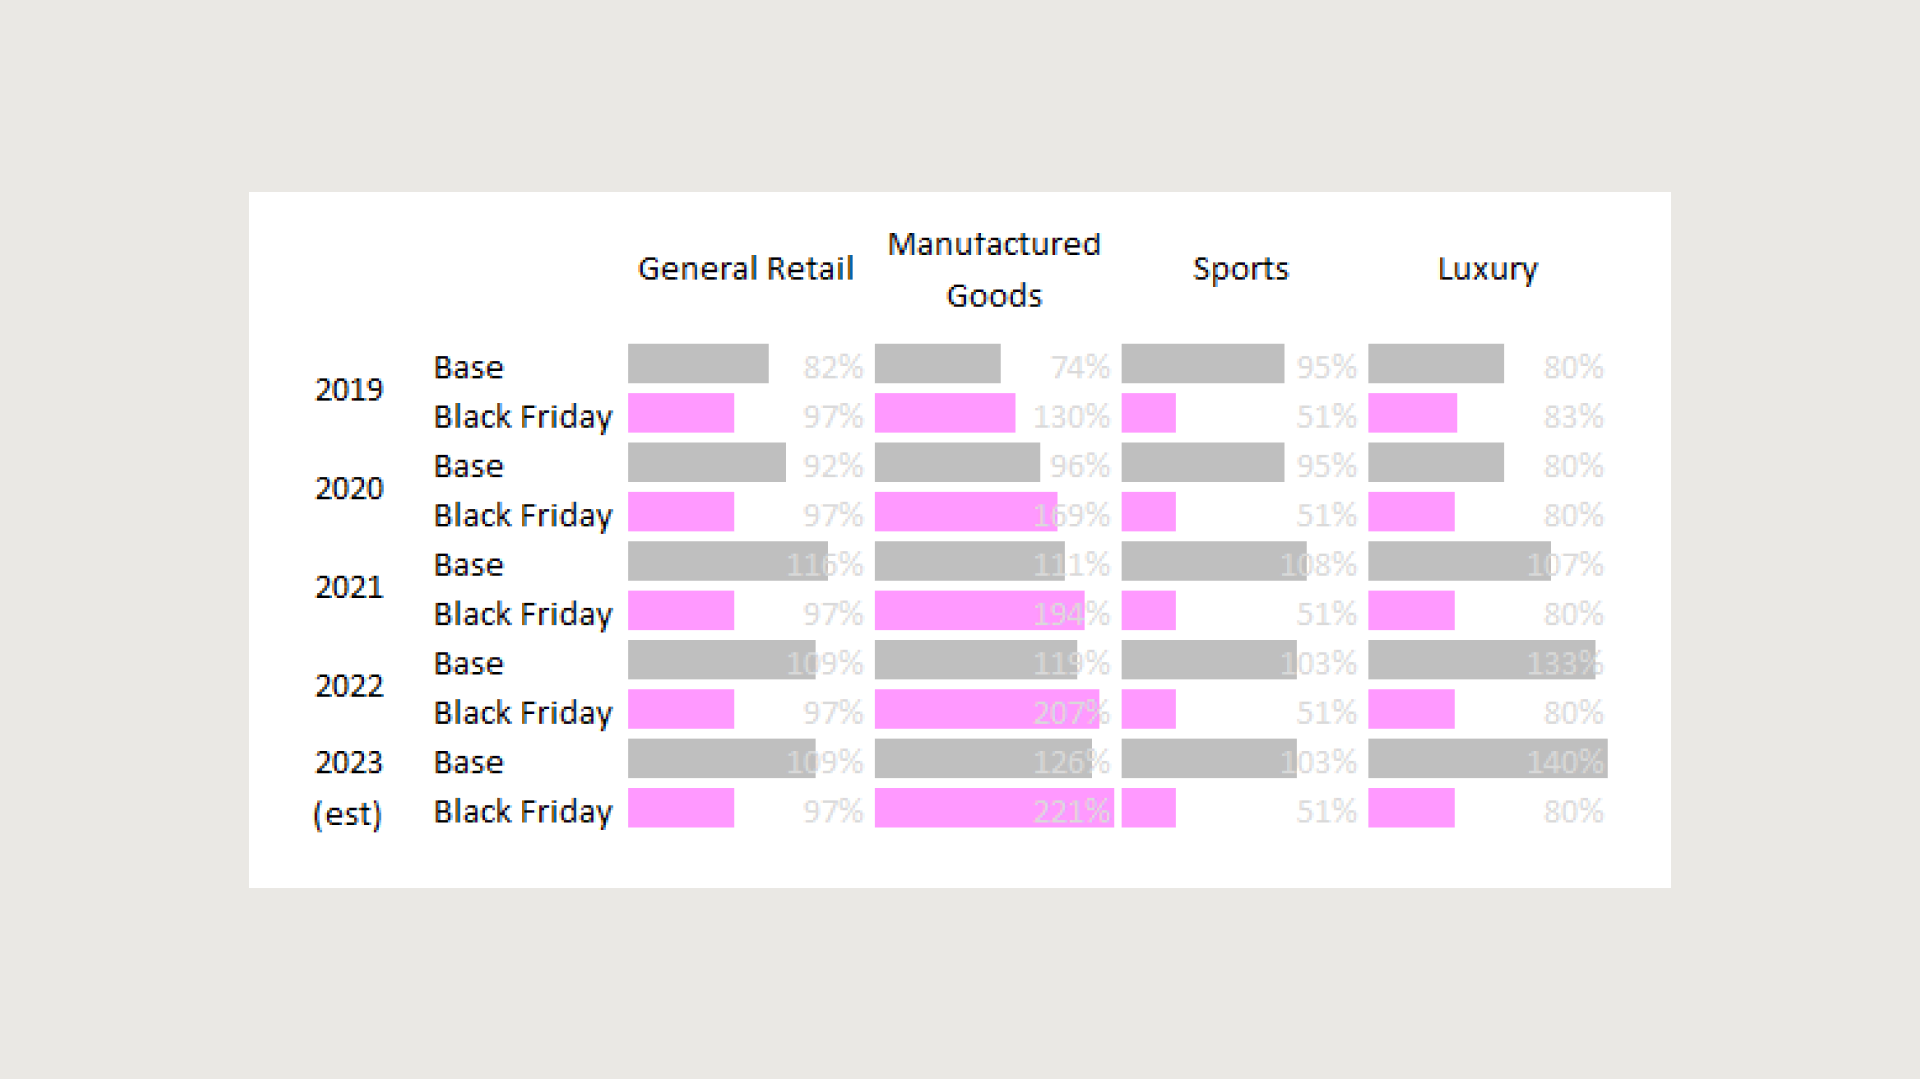Click the General Retail column header
The width and height of the screenshot is (1920, 1079).
745,269
